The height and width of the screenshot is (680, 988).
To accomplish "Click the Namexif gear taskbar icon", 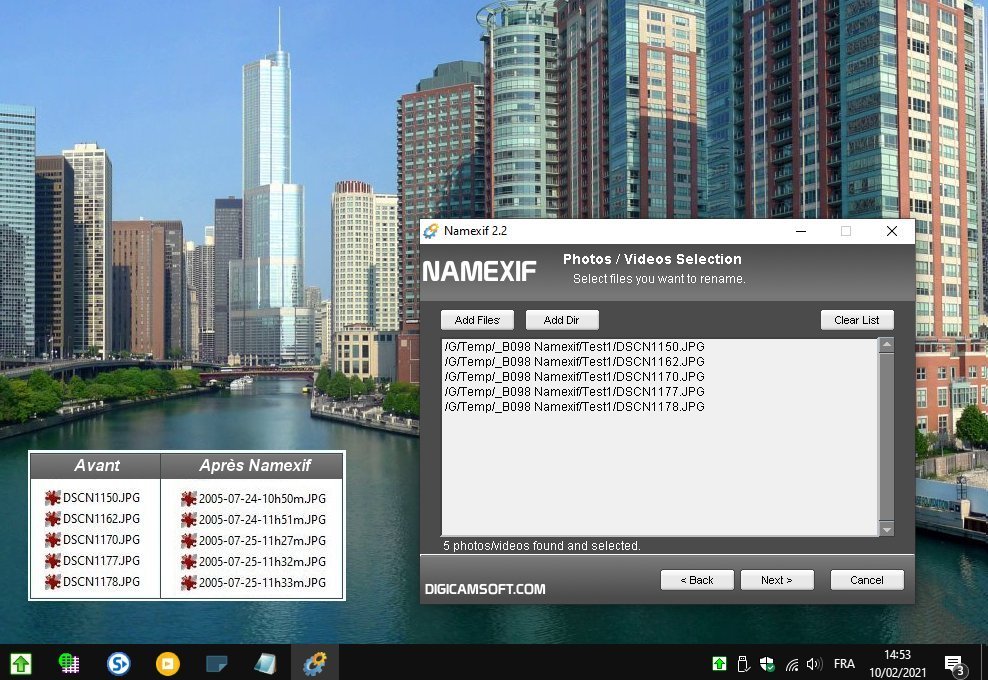I will 314,663.
